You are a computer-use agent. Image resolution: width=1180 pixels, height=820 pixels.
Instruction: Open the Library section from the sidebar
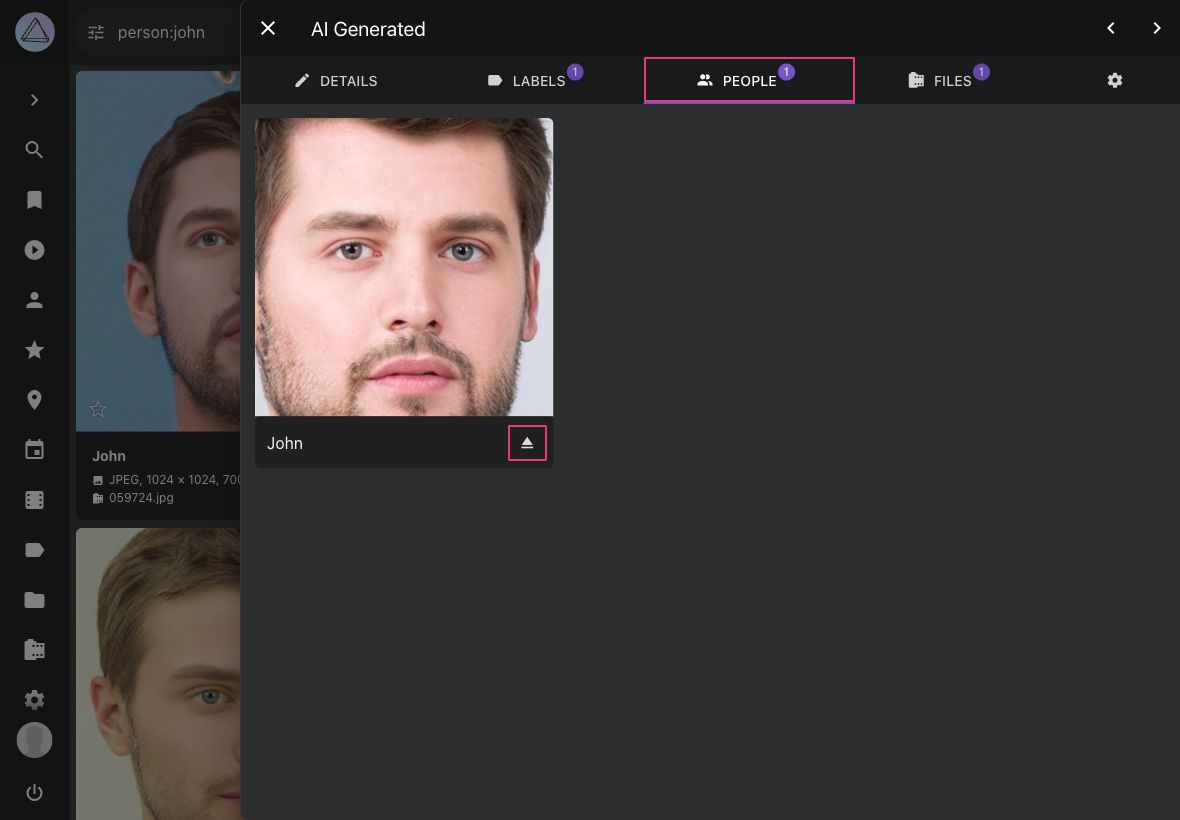(x=34, y=649)
